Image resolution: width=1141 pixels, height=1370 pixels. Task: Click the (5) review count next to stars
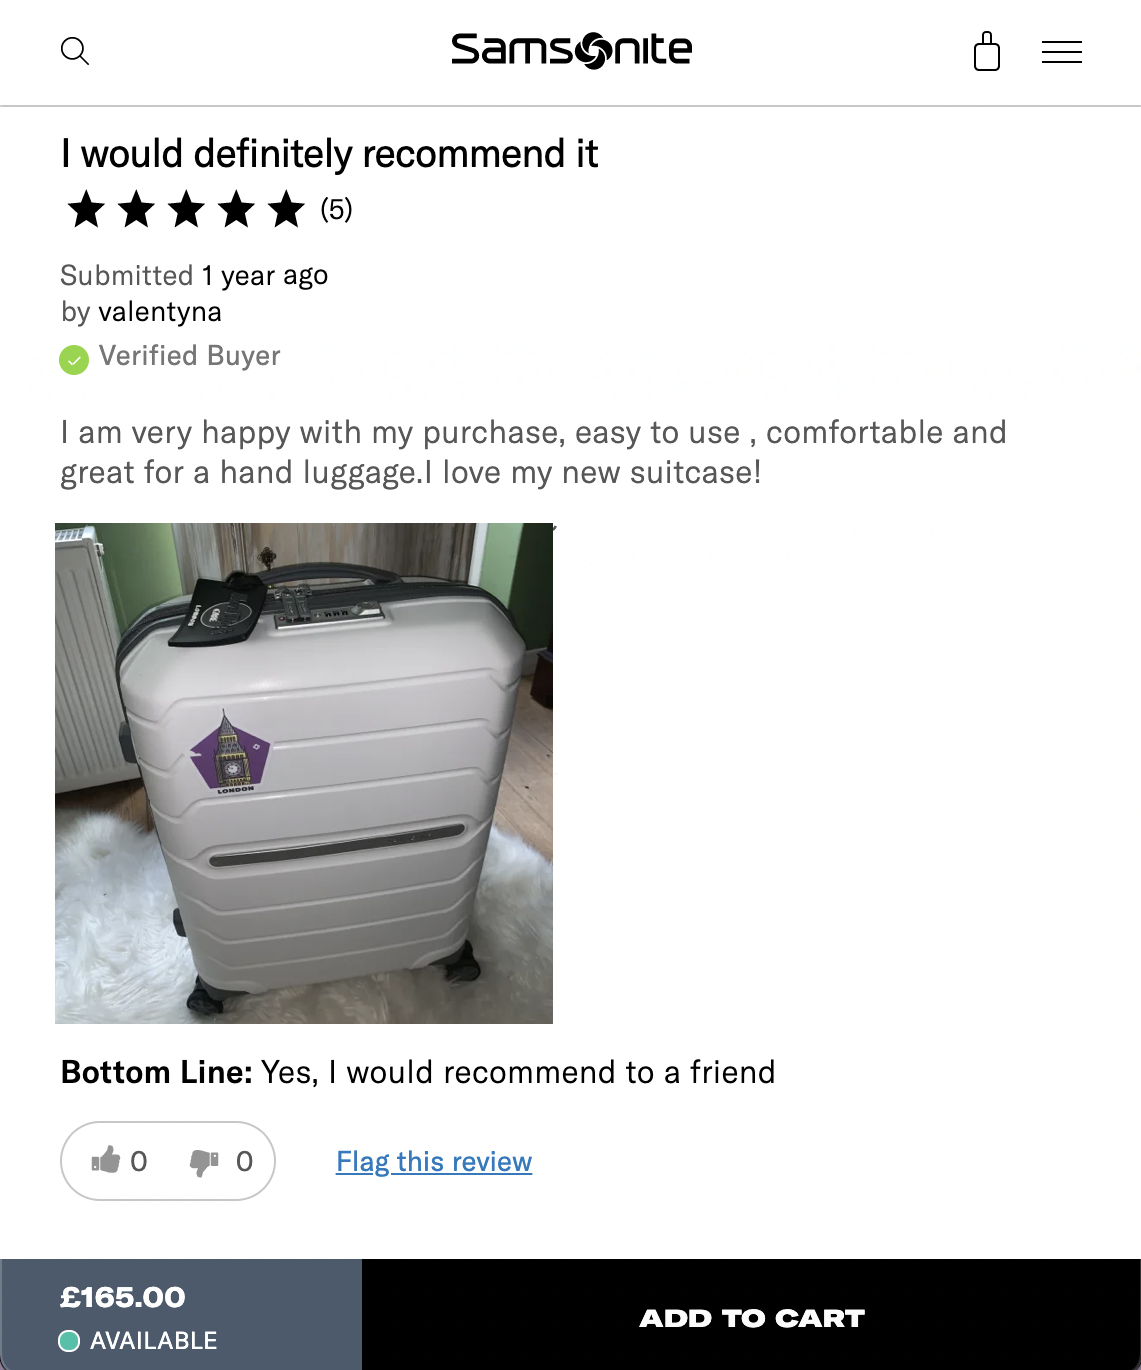coord(335,209)
